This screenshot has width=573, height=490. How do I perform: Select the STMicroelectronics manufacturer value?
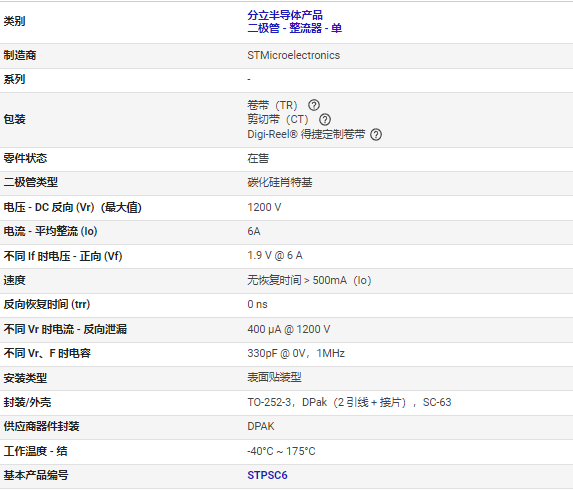tap(293, 55)
